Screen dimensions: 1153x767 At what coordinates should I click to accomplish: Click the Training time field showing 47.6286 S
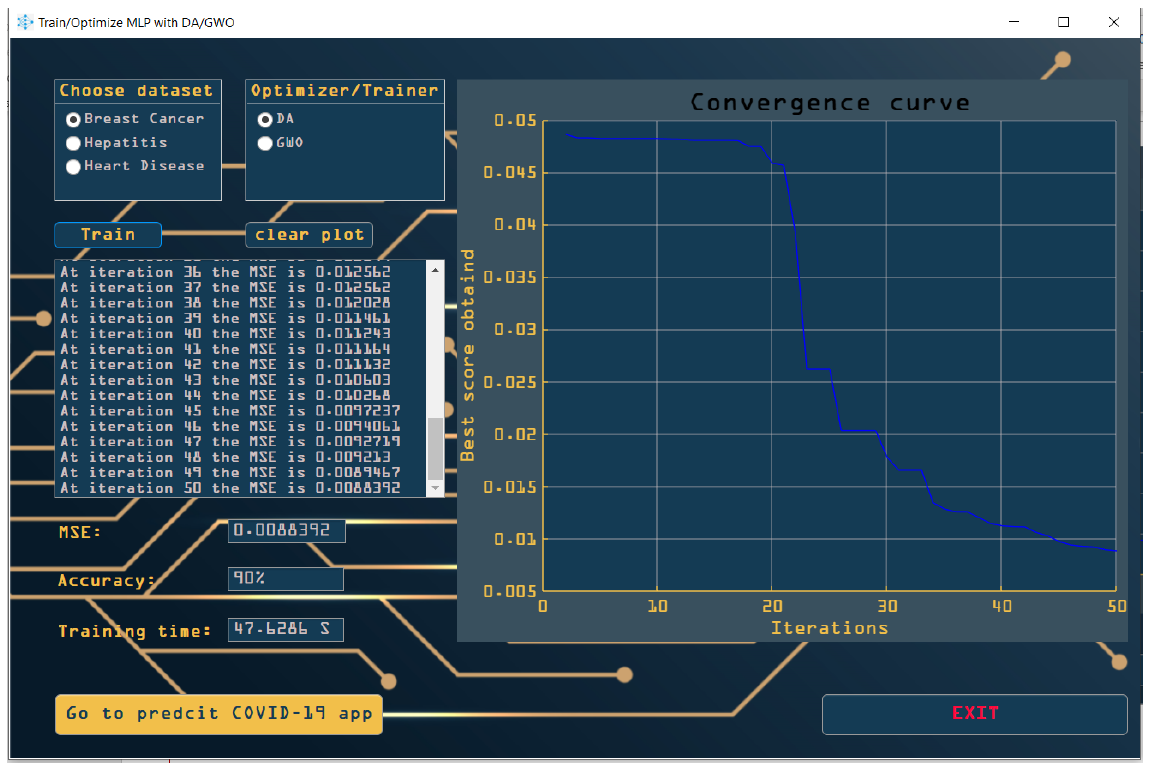tap(286, 629)
